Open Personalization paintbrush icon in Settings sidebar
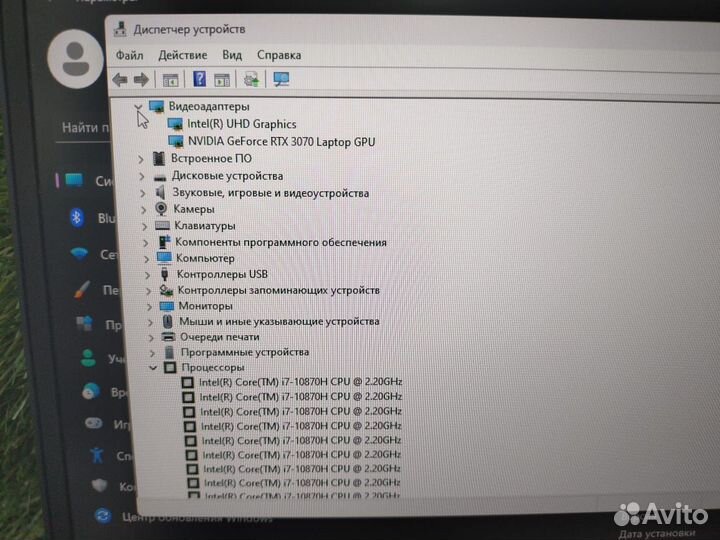 [x=82, y=290]
